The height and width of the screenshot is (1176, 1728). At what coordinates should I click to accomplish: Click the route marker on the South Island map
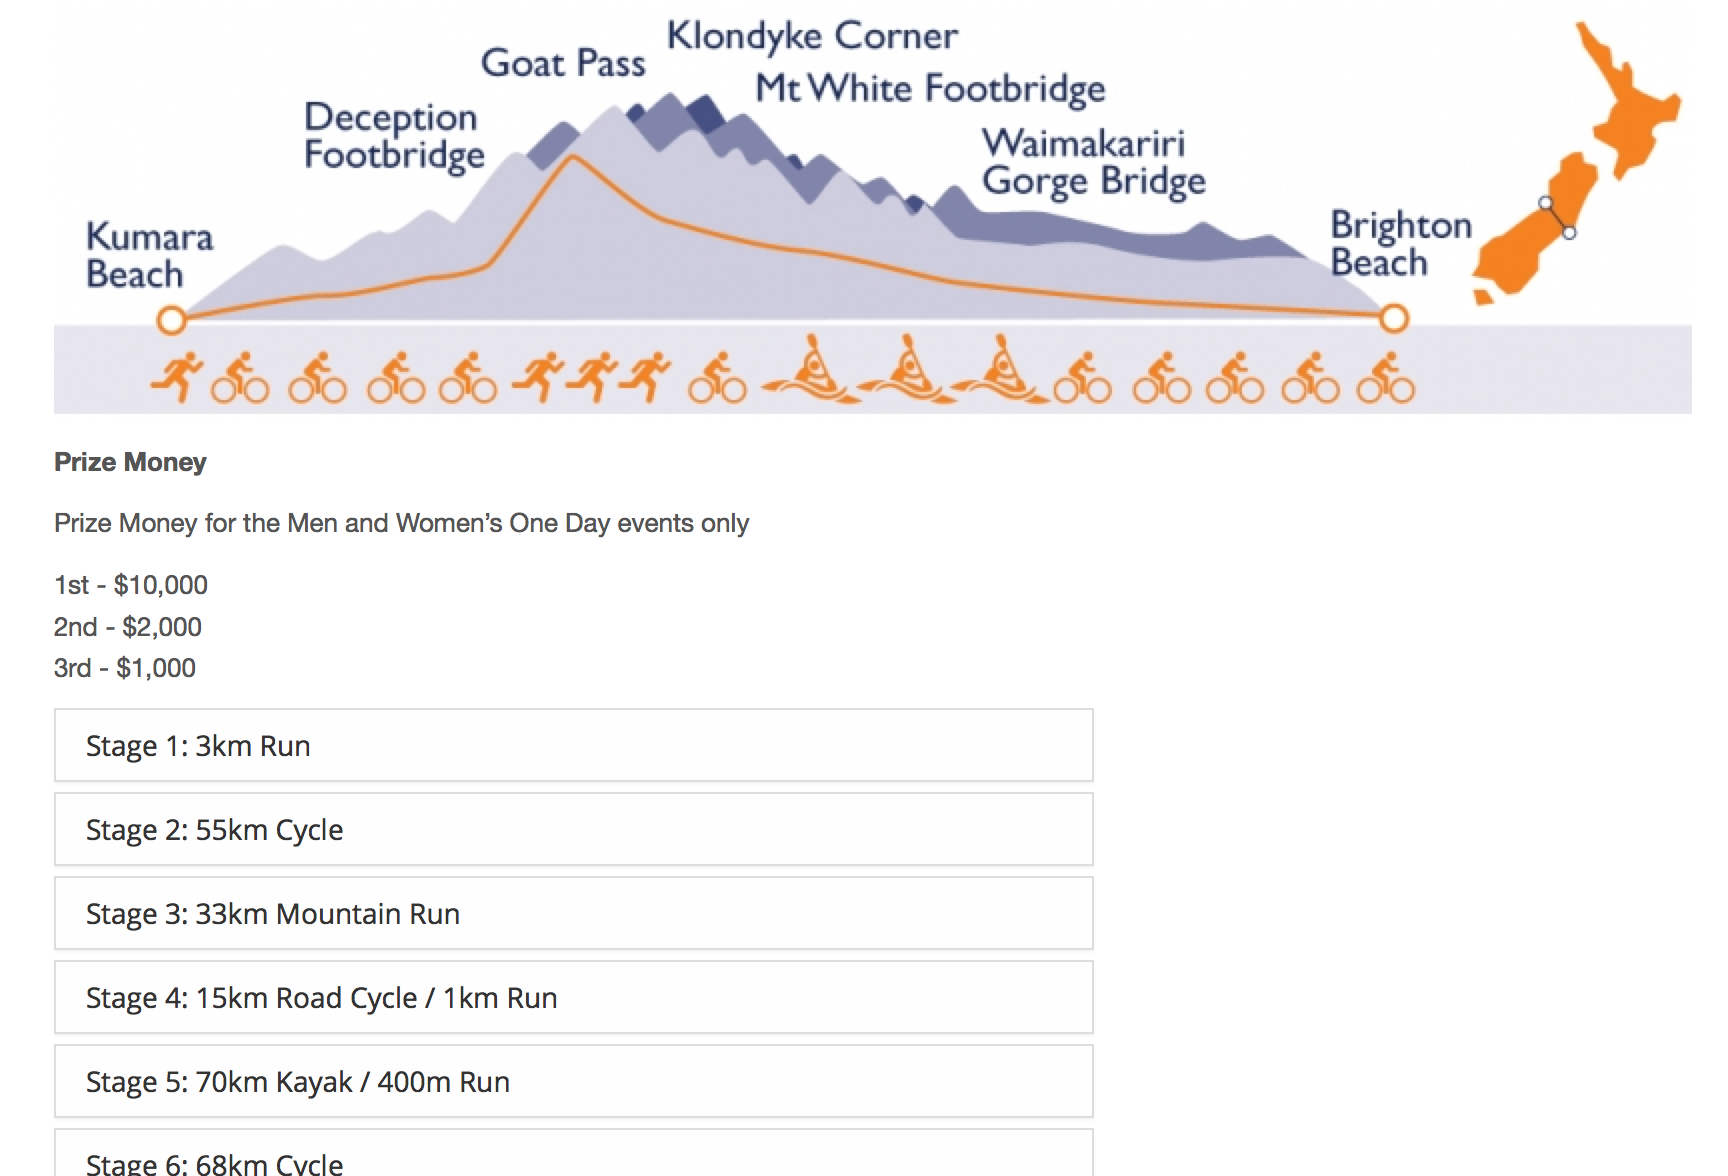tap(1557, 218)
